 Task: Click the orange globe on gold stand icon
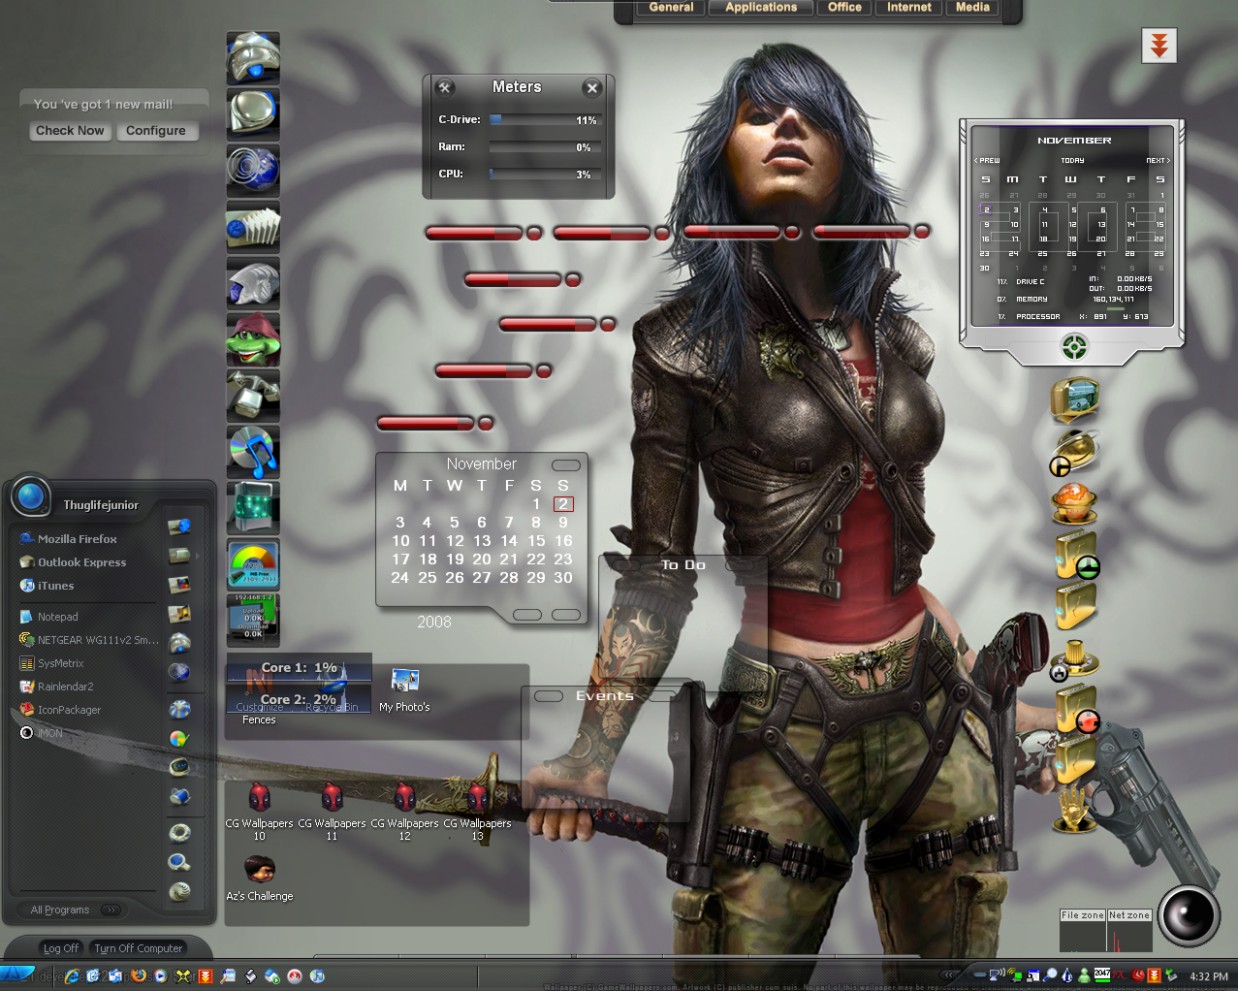coord(1075,503)
